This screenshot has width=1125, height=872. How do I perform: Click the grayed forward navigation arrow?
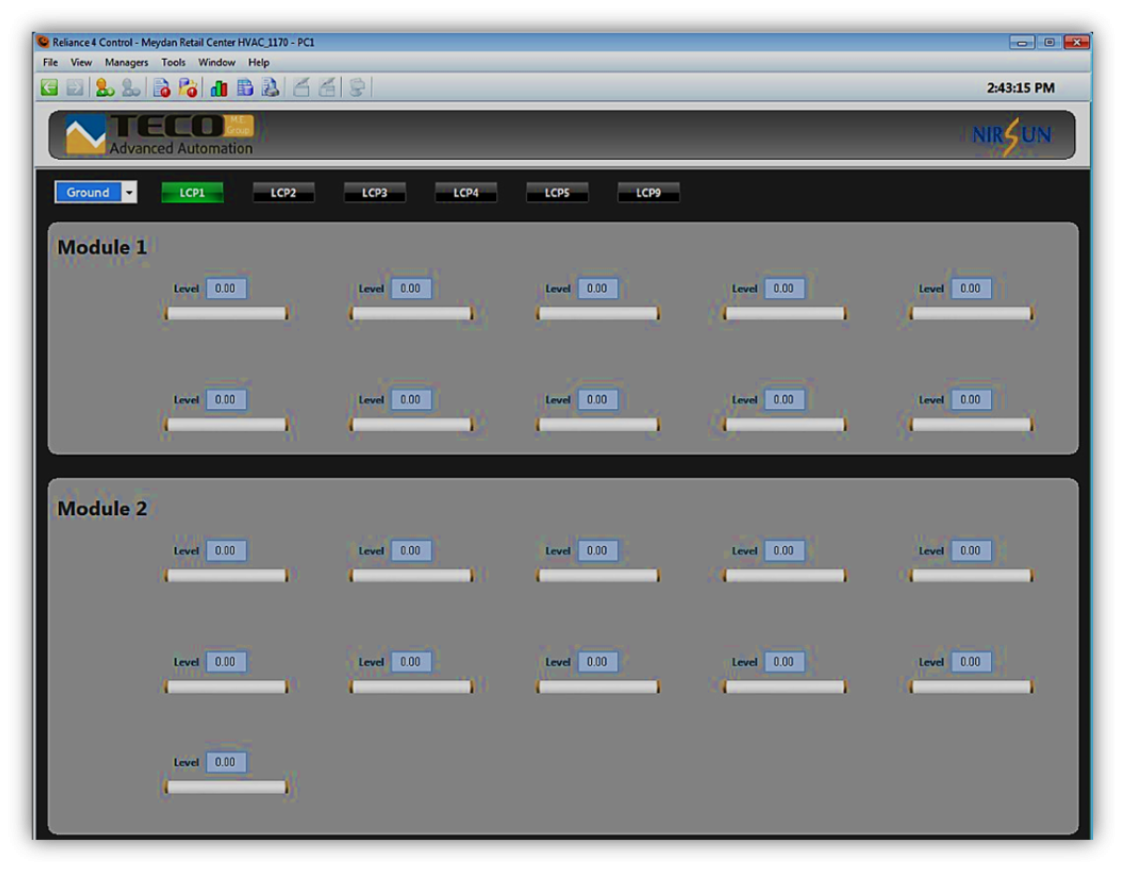pyautogui.click(x=75, y=88)
